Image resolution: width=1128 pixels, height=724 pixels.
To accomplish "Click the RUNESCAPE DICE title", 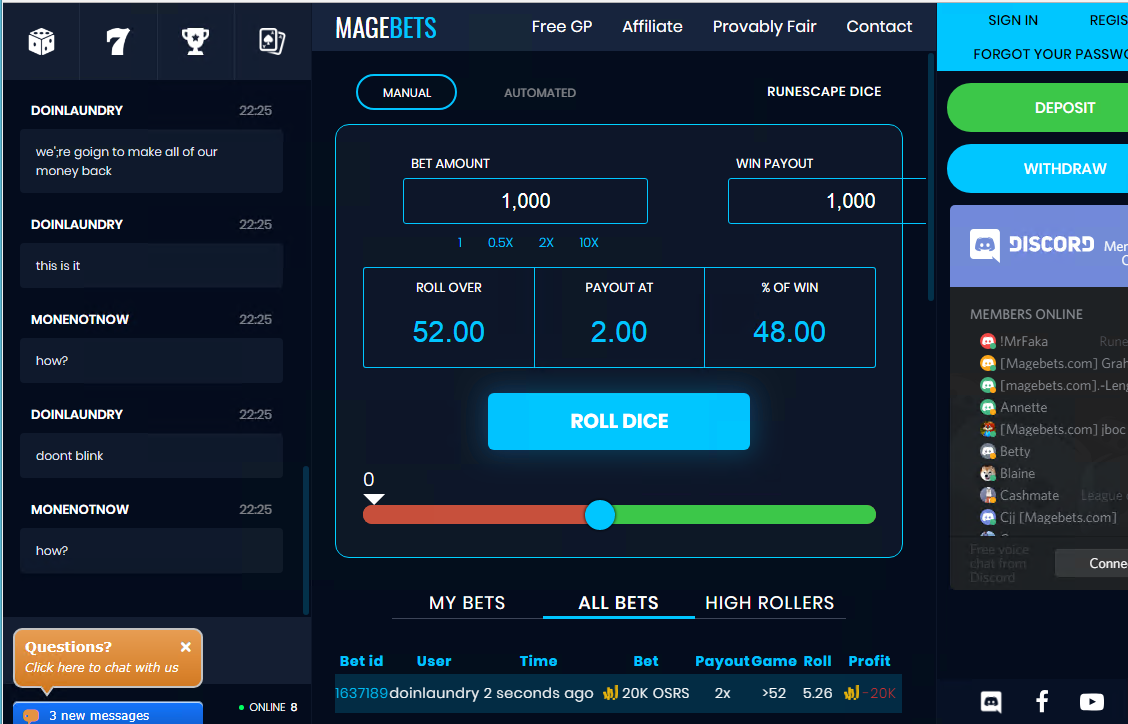I will (824, 91).
